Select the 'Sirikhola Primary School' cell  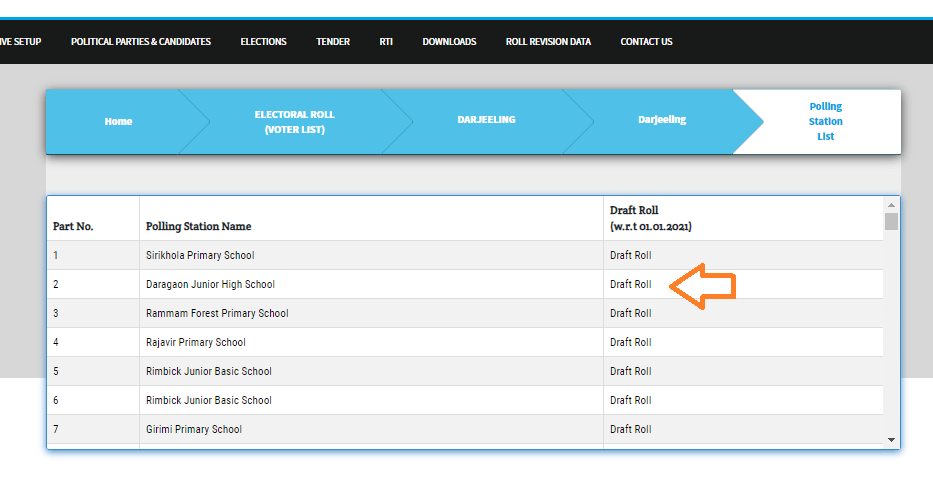click(371, 255)
